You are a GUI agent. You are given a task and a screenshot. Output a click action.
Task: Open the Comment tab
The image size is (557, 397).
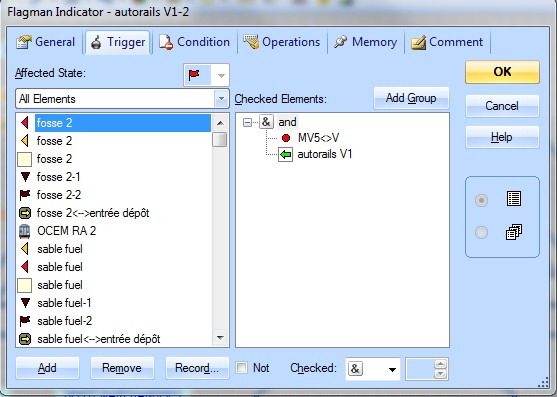click(447, 42)
